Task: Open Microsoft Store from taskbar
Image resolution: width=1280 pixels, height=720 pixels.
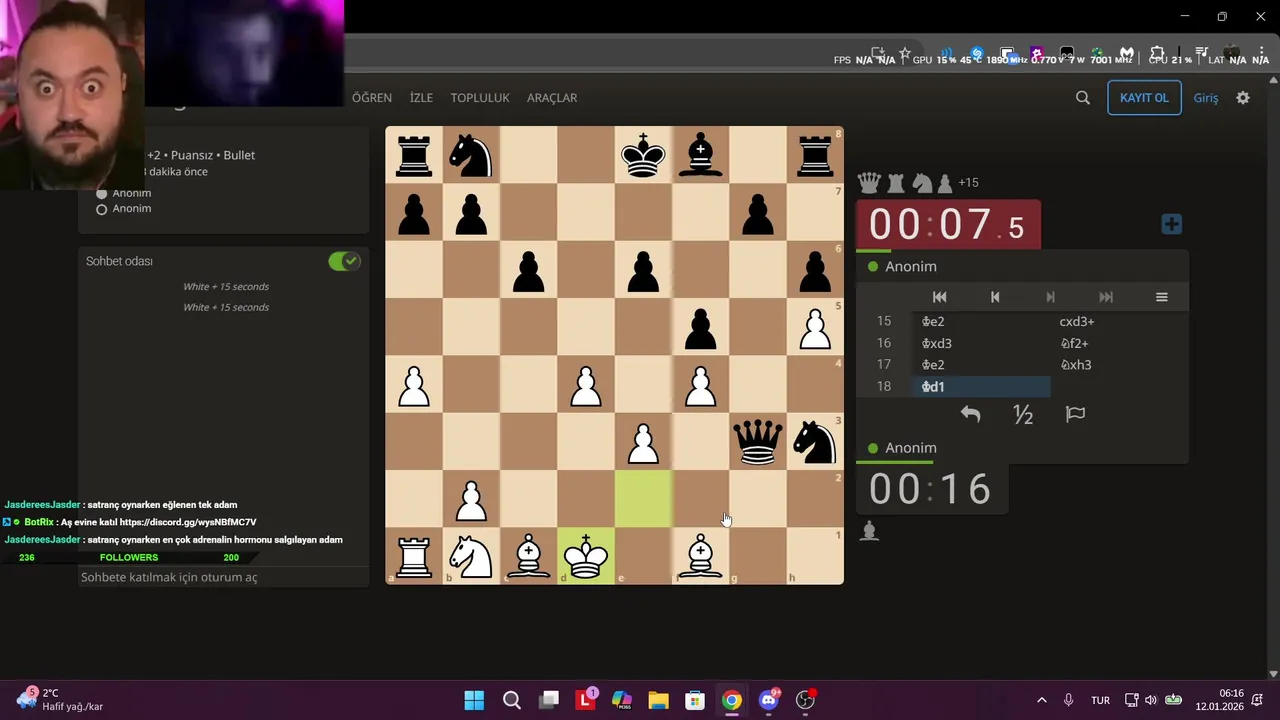Action: pos(695,700)
